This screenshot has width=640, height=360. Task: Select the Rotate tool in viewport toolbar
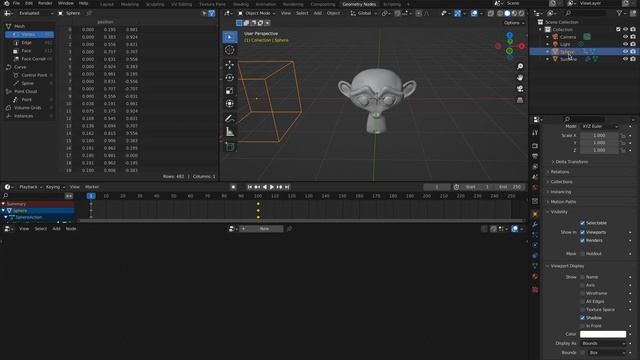pyautogui.click(x=230, y=78)
